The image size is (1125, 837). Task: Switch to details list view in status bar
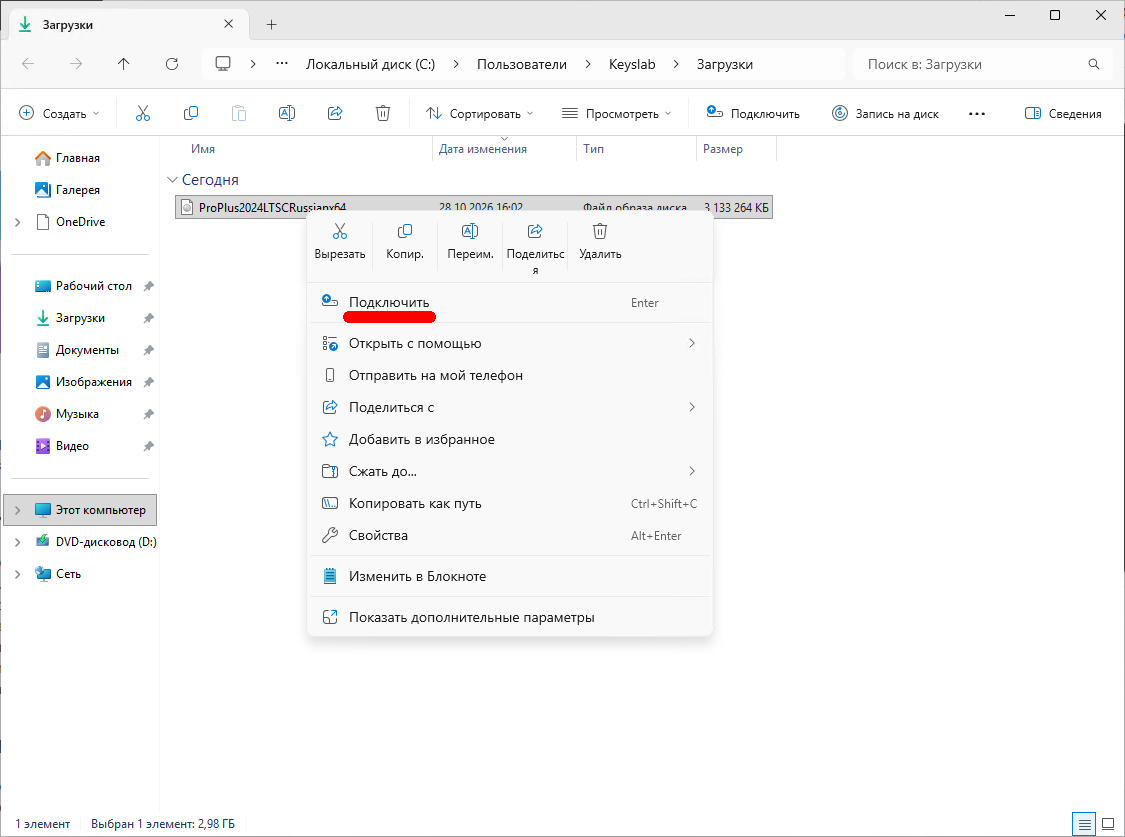pyautogui.click(x=1084, y=824)
